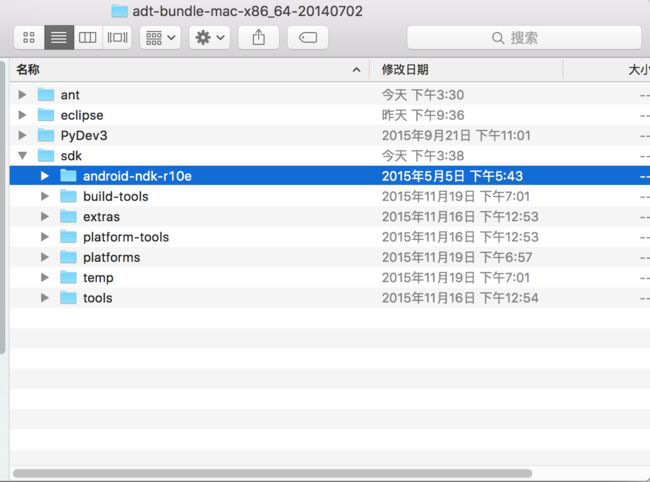Click the date 2015年5月5日 下午5:43
This screenshot has height=482, width=650.
pos(452,176)
